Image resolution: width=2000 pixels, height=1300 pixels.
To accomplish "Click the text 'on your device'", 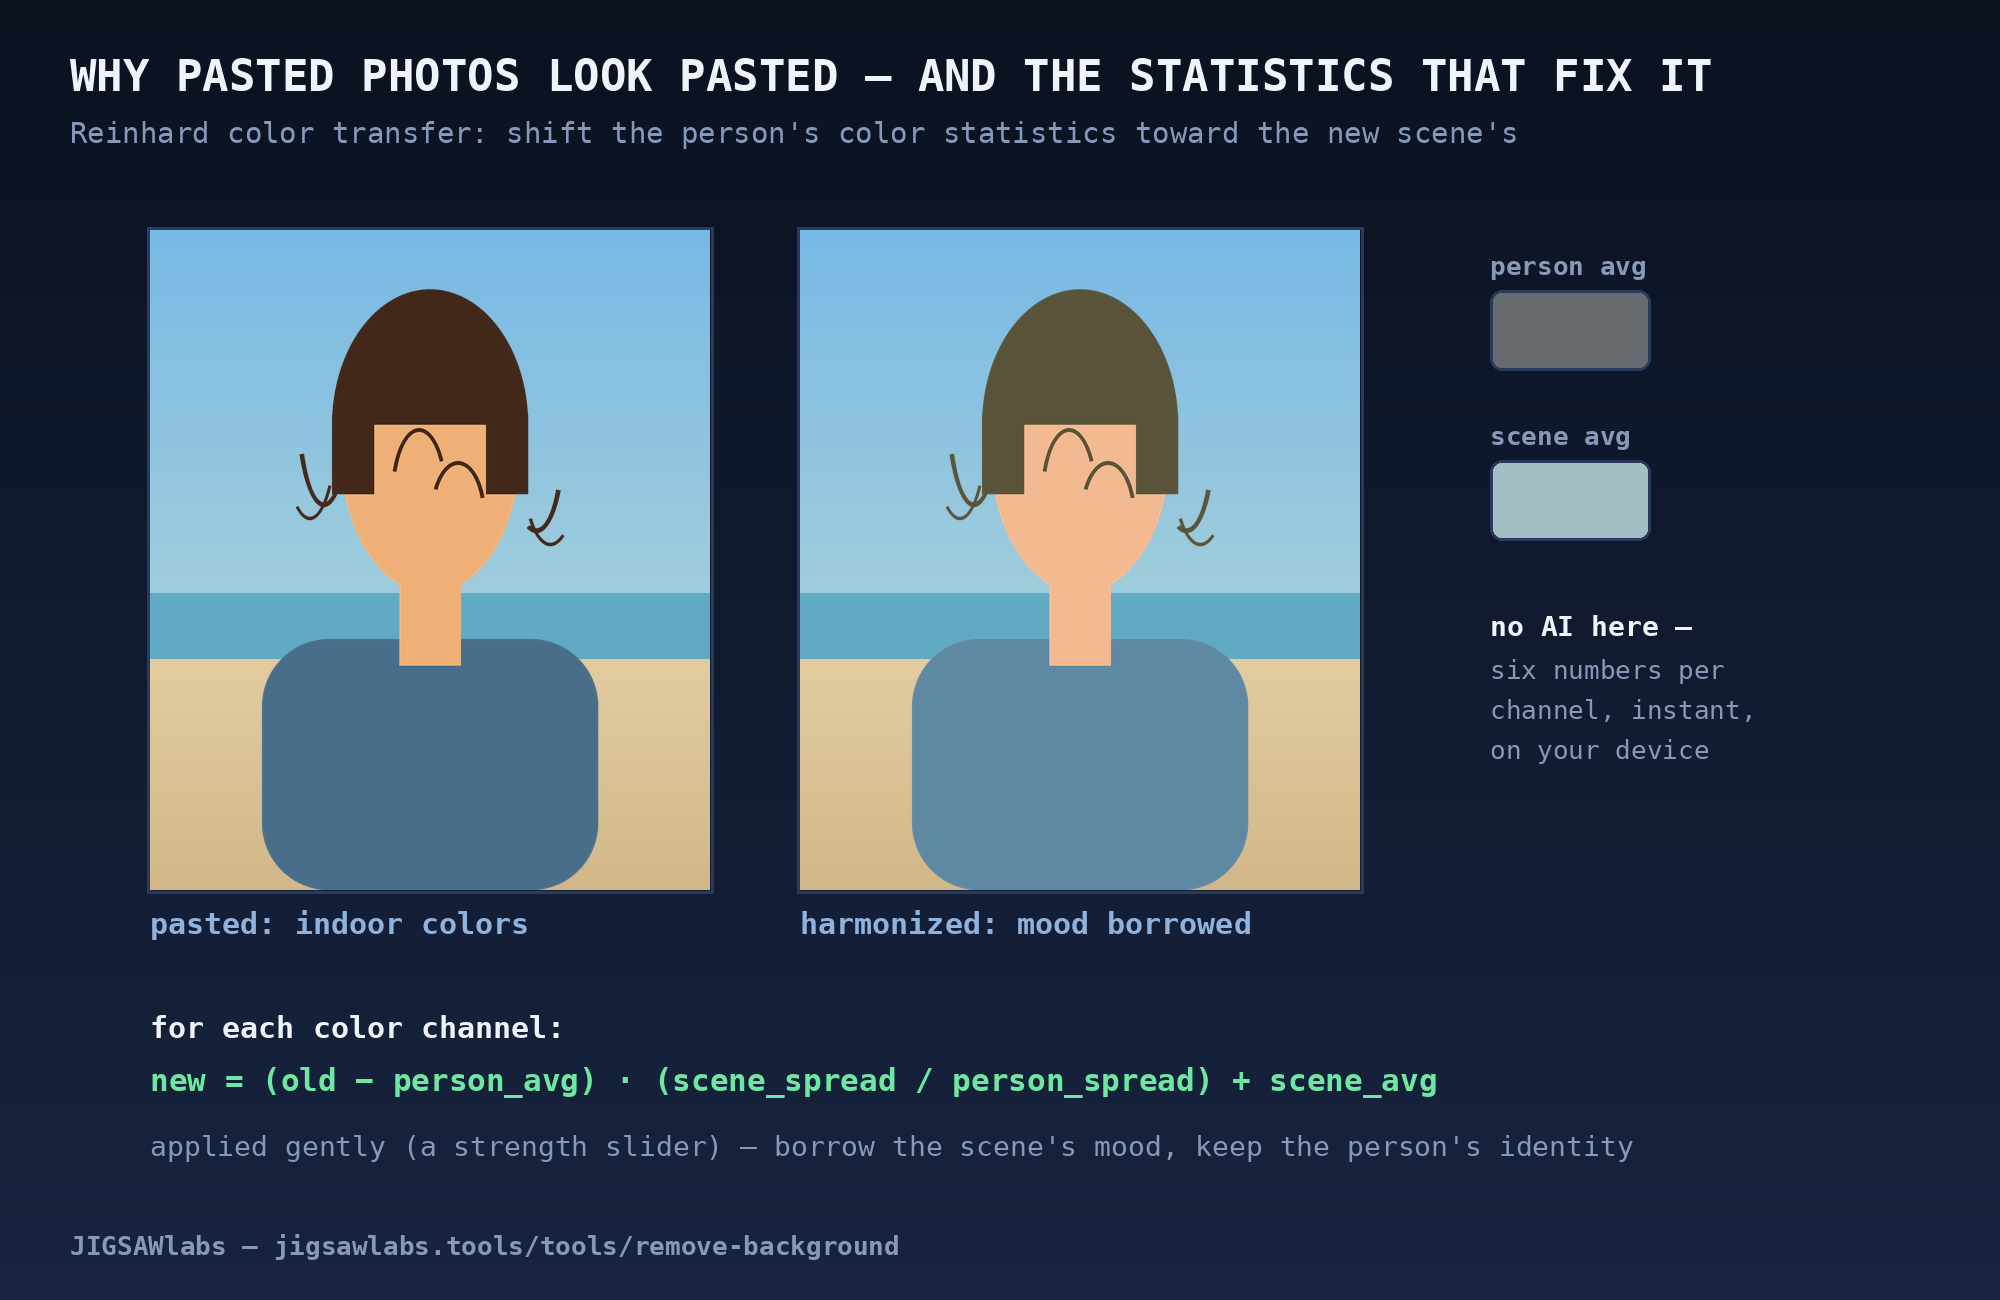I will tap(1599, 750).
